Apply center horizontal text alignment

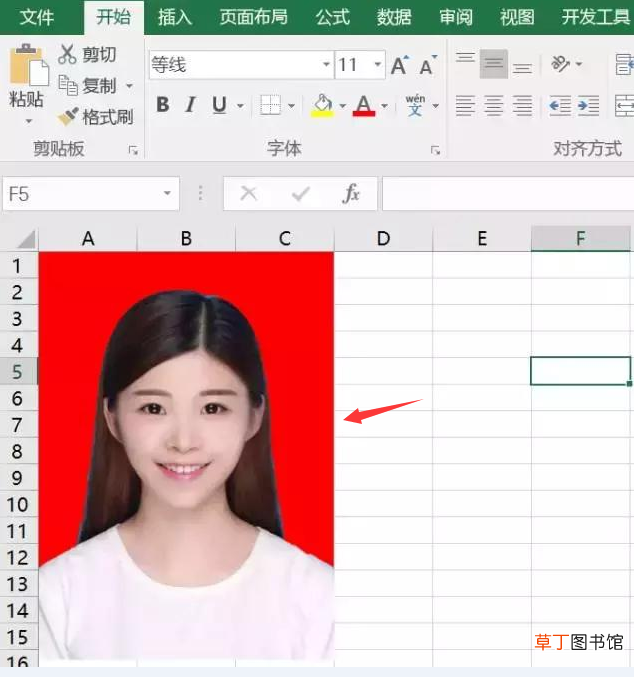coord(494,106)
